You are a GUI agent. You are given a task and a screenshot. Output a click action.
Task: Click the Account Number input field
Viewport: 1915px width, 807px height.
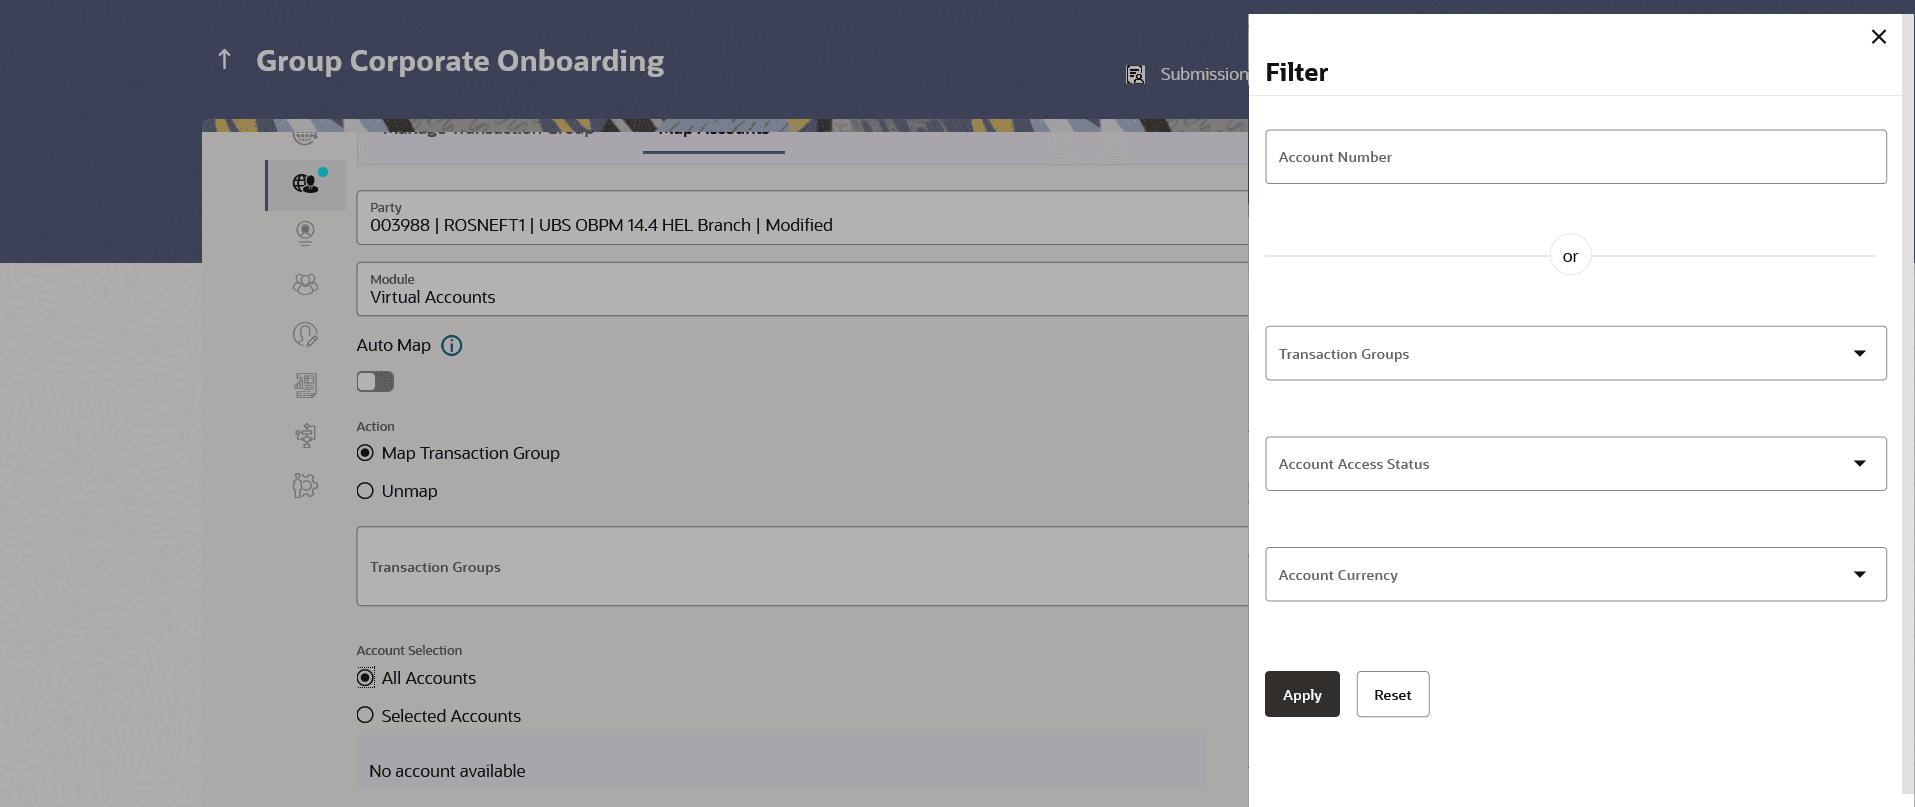(1575, 157)
